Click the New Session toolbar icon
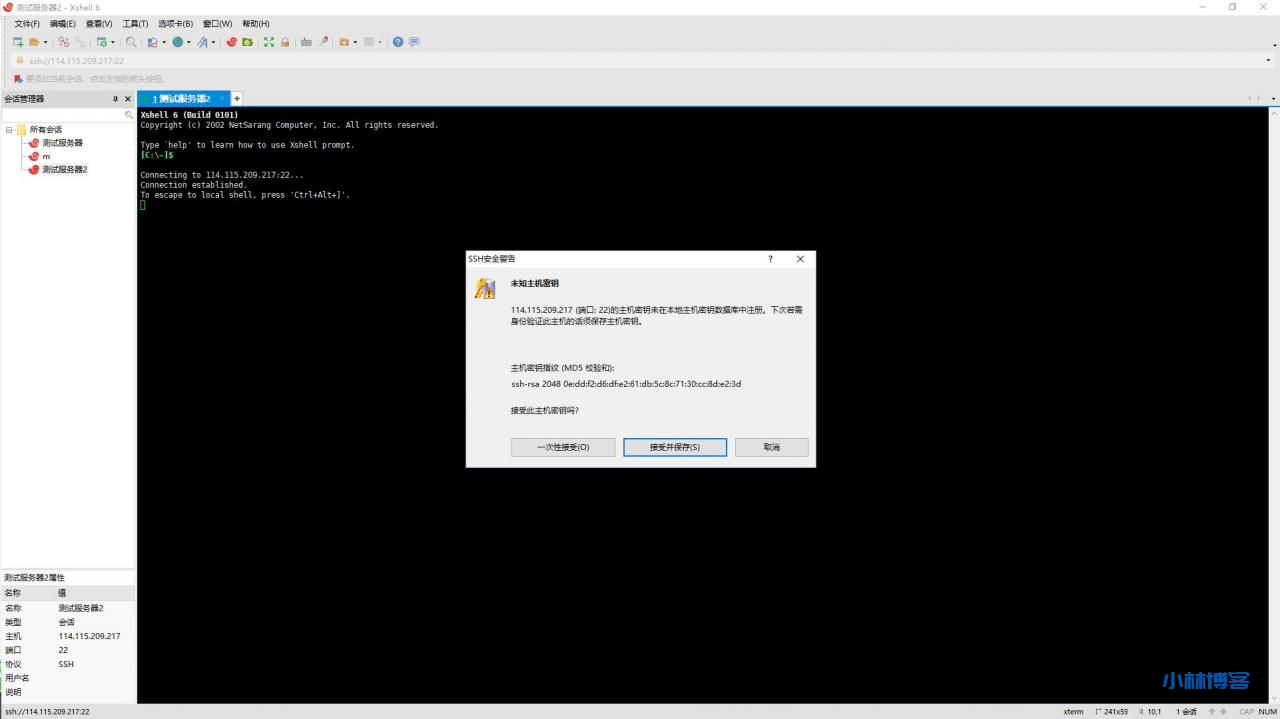Screen dimensions: 1280x719 click(17, 42)
